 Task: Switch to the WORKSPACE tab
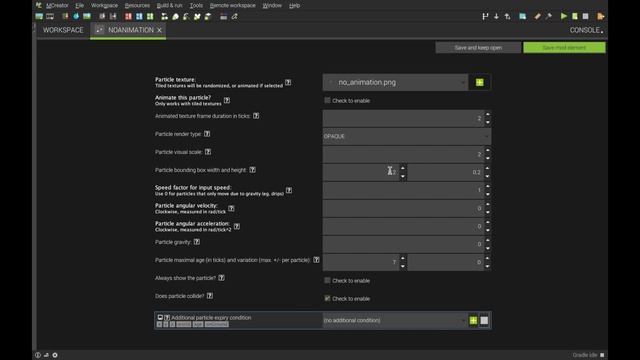click(63, 30)
